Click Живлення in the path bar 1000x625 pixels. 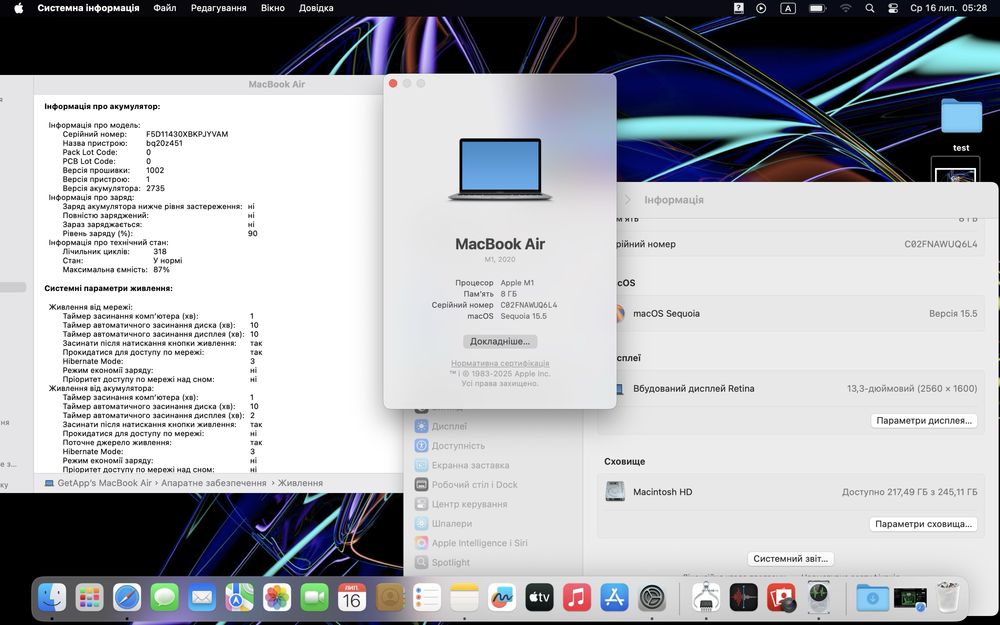pos(300,483)
